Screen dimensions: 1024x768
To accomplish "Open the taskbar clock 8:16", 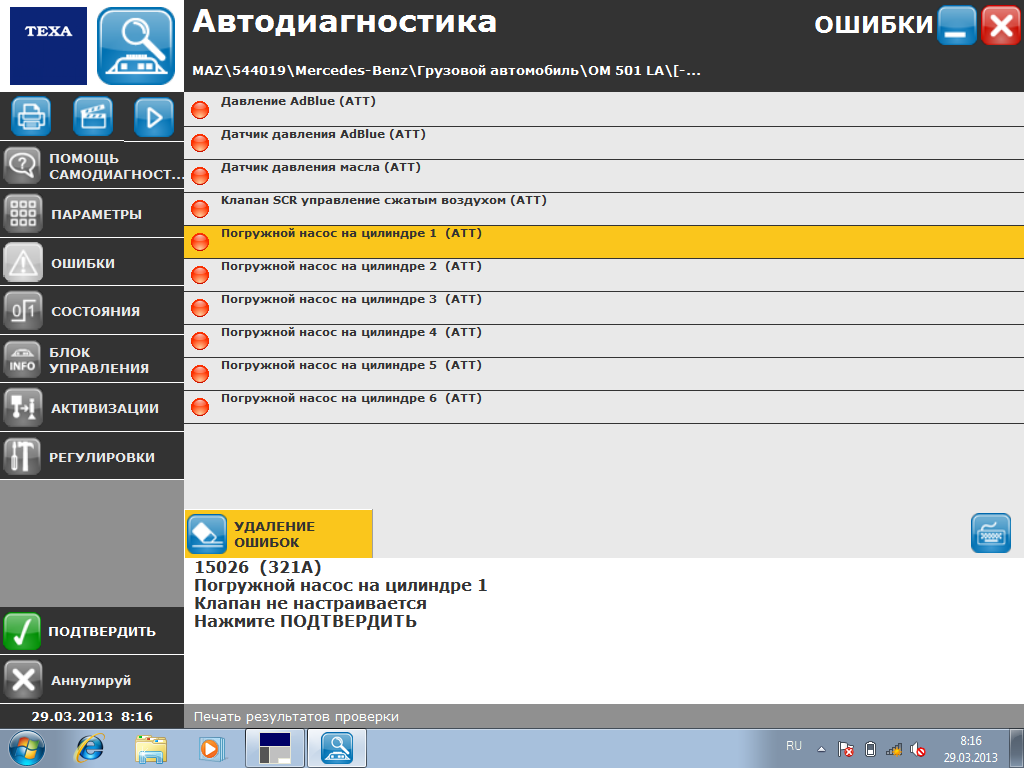I will tap(970, 749).
